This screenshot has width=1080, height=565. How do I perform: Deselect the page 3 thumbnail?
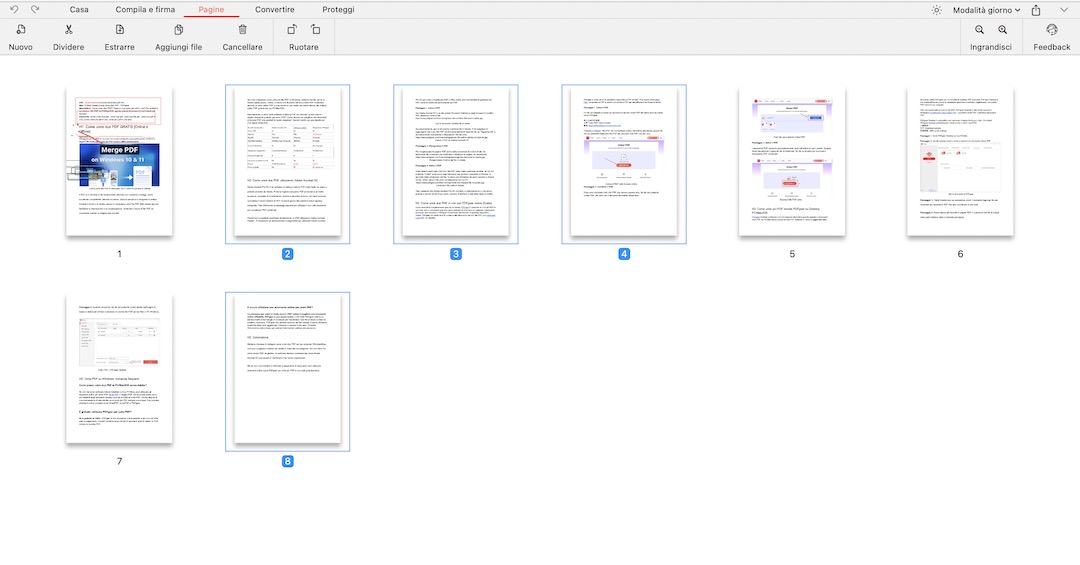[x=455, y=162]
